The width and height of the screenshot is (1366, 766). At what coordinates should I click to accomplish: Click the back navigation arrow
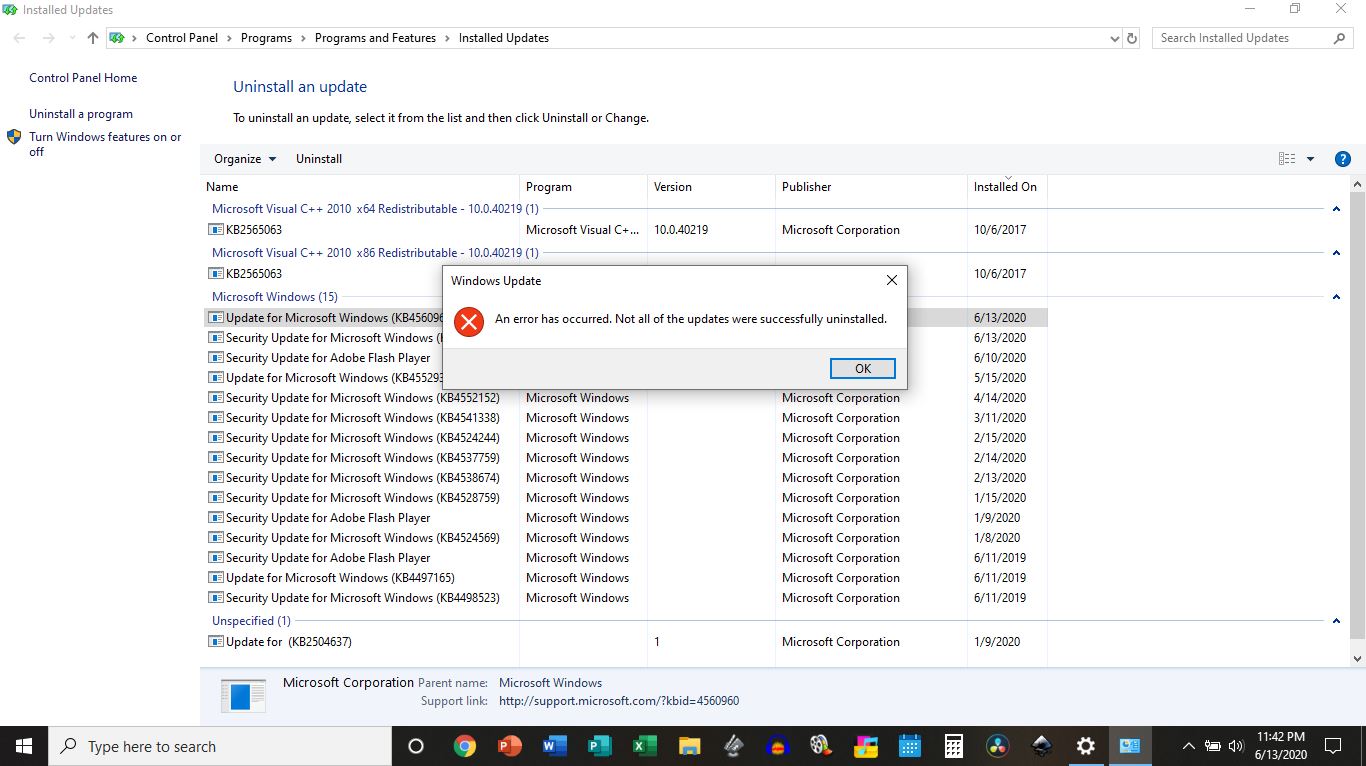coord(18,38)
